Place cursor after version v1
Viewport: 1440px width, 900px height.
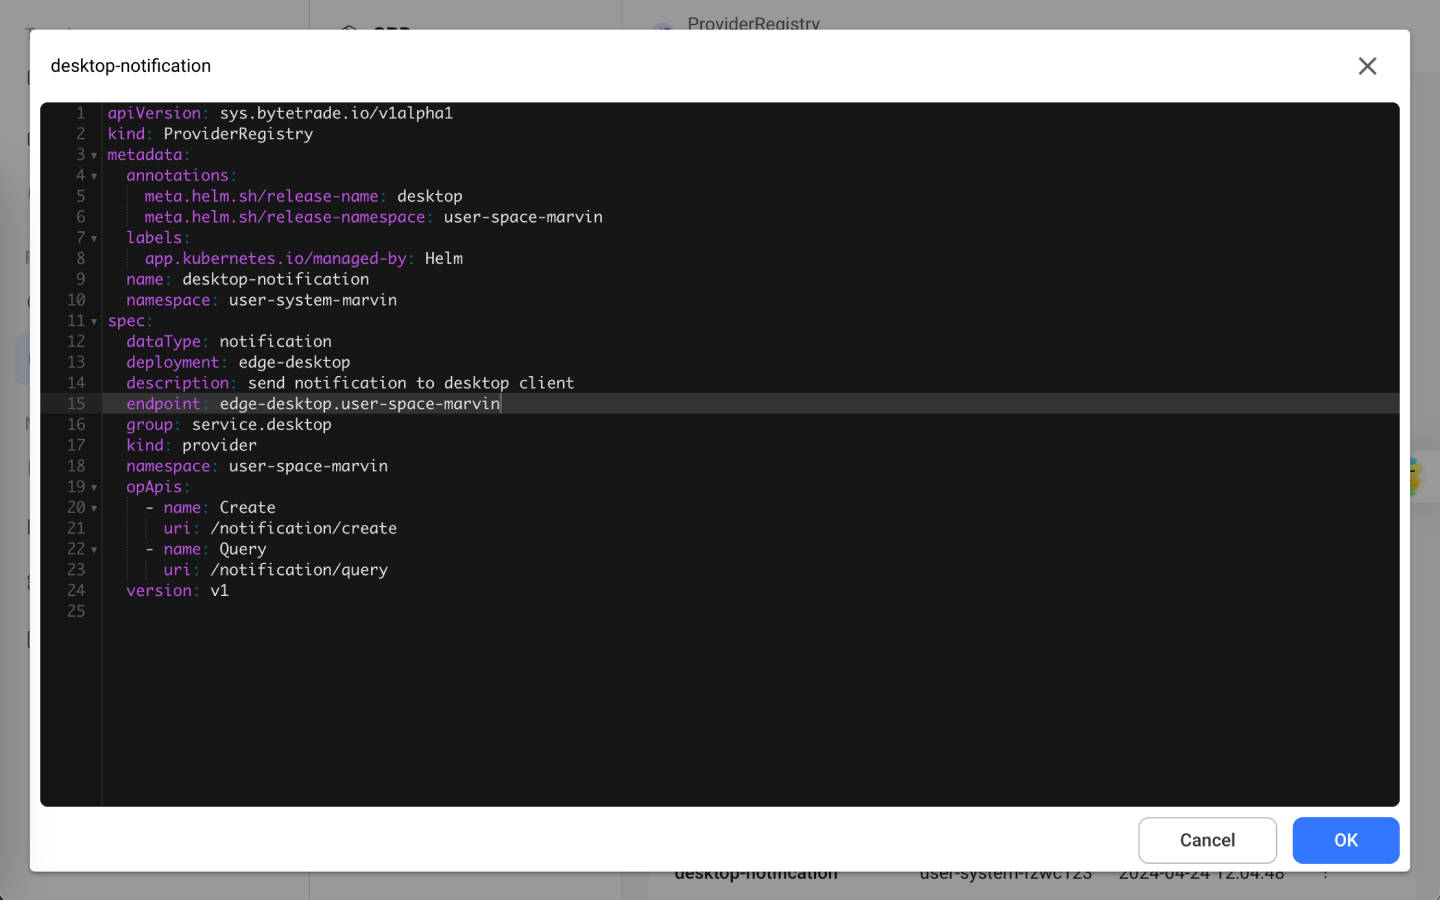pos(229,591)
